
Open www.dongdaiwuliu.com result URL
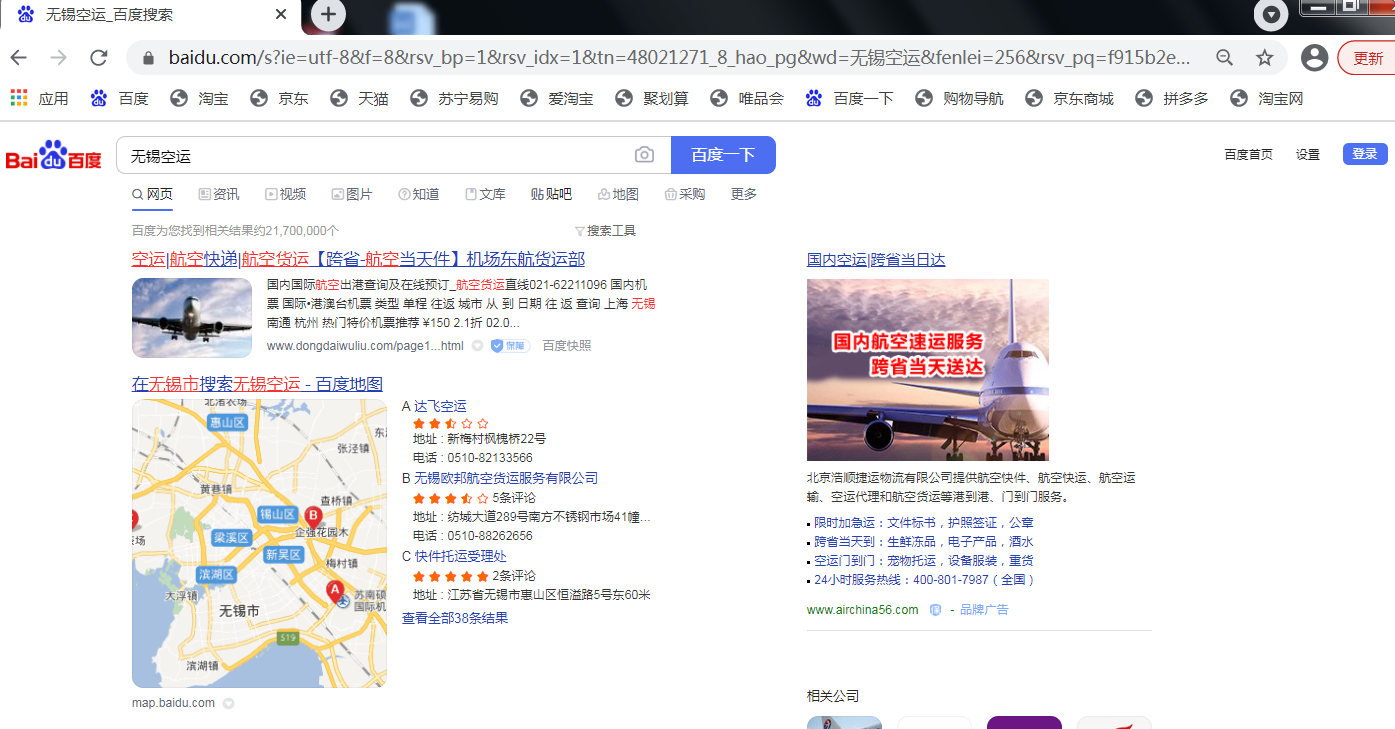[365, 346]
